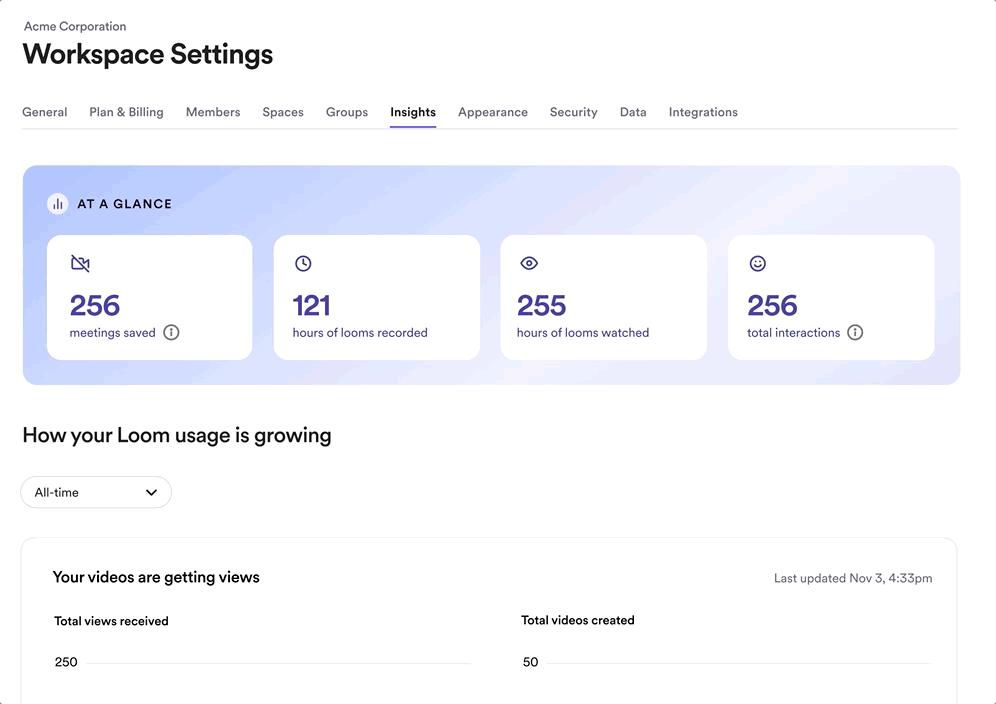Open the Plan & Billing tab
The width and height of the screenshot is (996, 704).
click(126, 112)
